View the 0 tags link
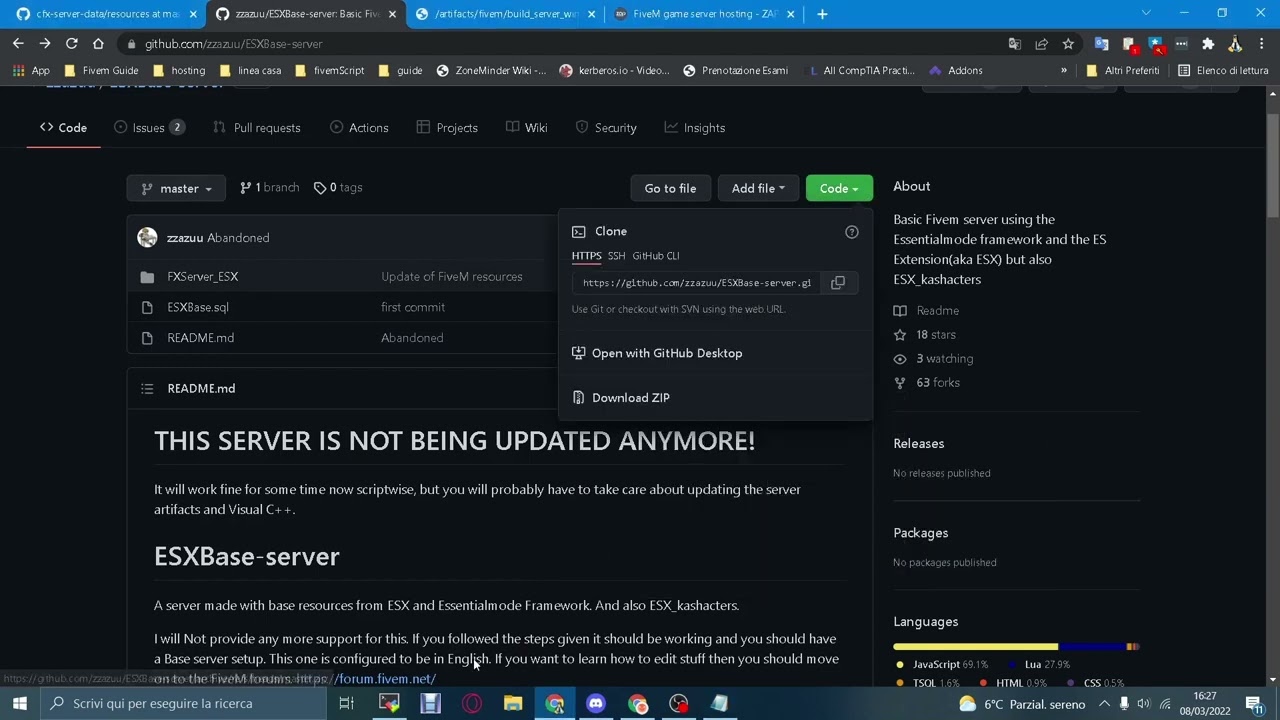 [x=338, y=187]
